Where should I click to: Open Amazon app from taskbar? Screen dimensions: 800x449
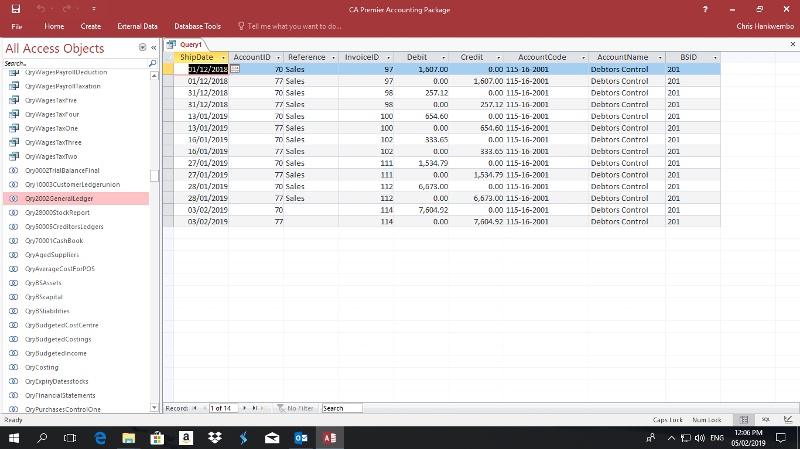point(186,438)
